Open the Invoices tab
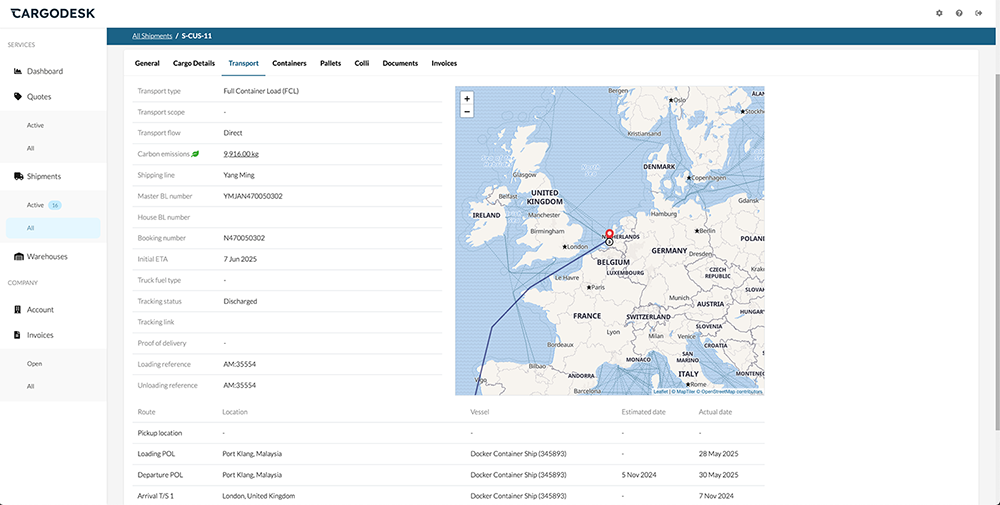Screen dimensions: 1000x505 (x=444, y=63)
